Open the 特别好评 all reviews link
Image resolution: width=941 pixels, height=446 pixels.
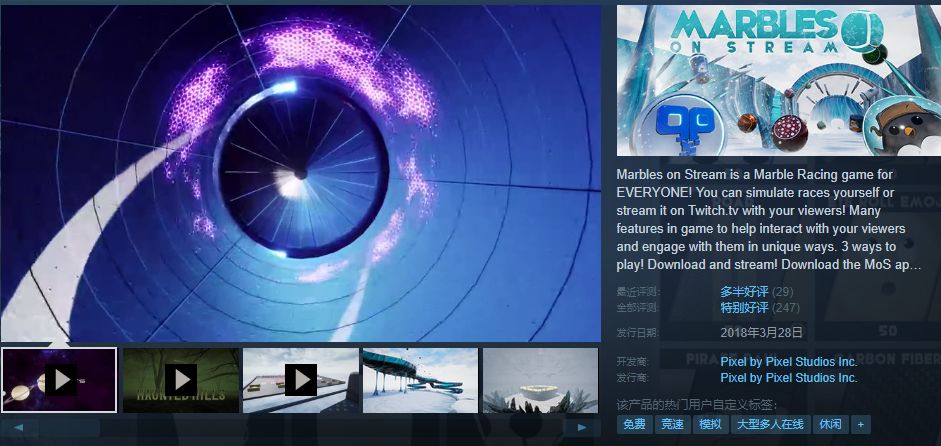point(744,308)
